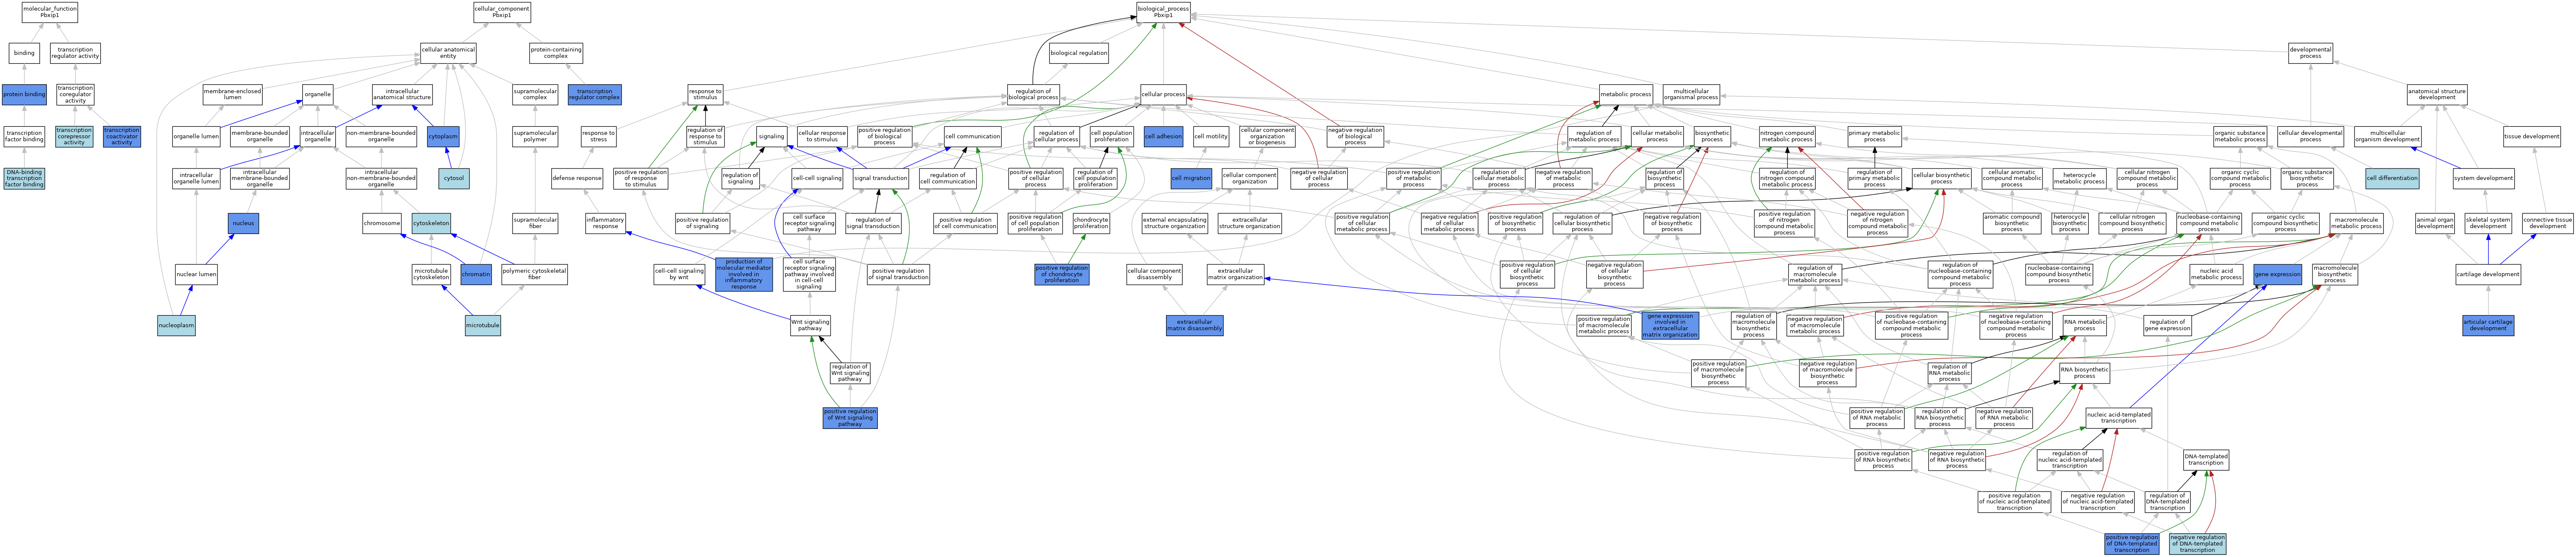The width and height of the screenshot is (2576, 557).
Task: Click the 'response to stress' node
Action: click(x=598, y=136)
